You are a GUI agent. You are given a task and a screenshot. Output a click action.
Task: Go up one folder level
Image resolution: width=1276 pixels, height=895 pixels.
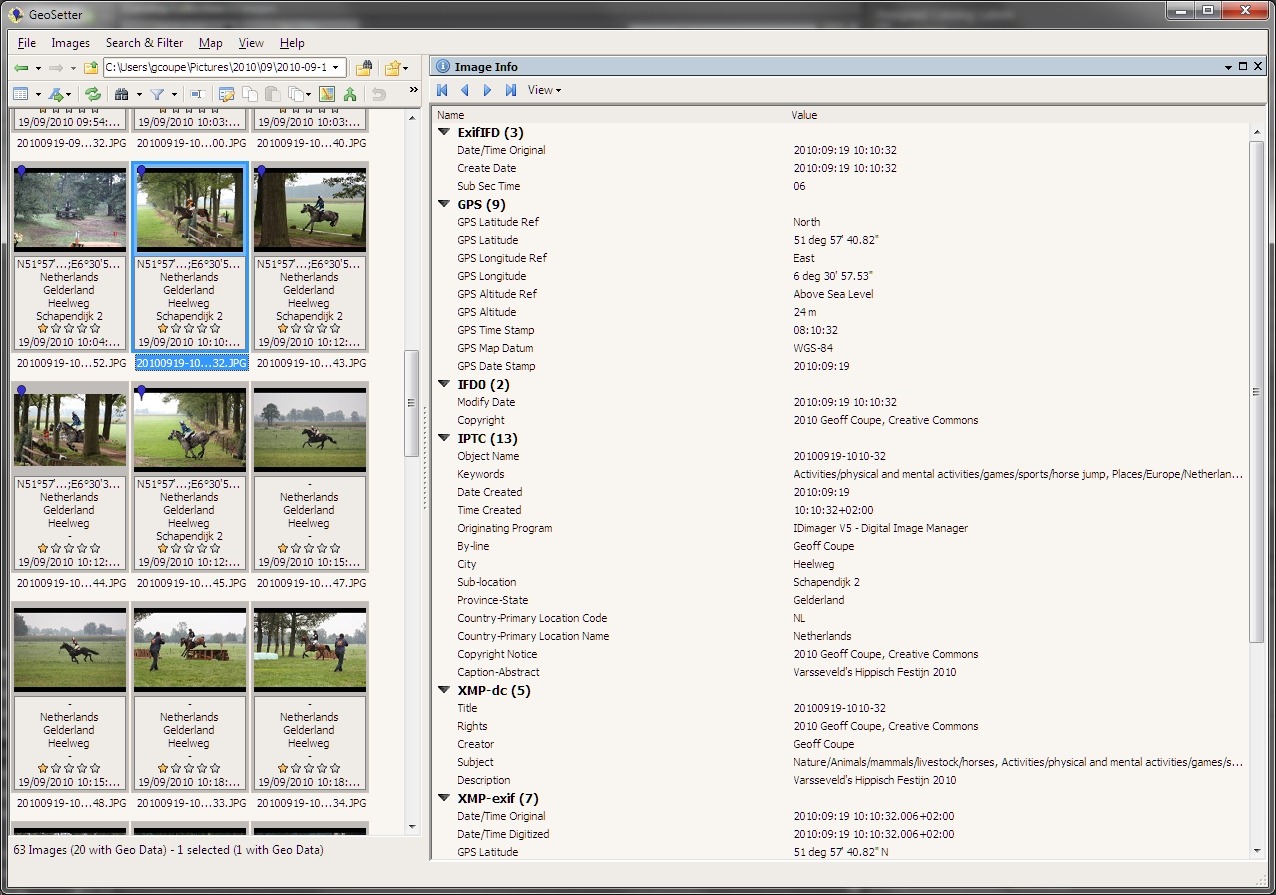91,68
